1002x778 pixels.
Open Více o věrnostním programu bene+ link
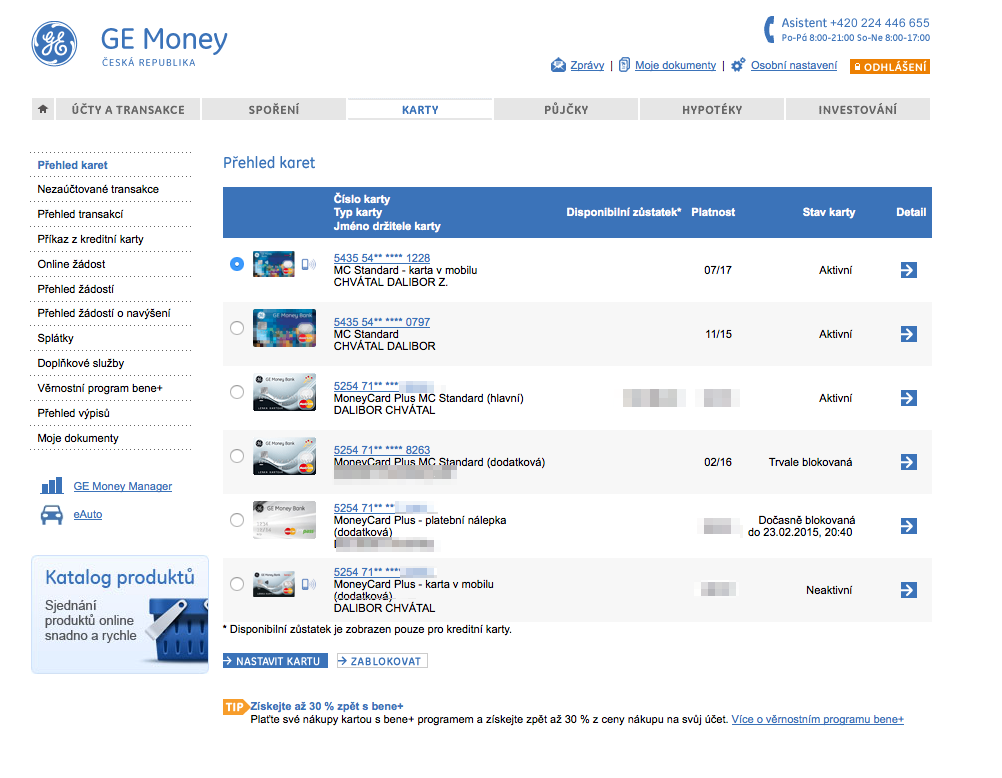pos(817,719)
